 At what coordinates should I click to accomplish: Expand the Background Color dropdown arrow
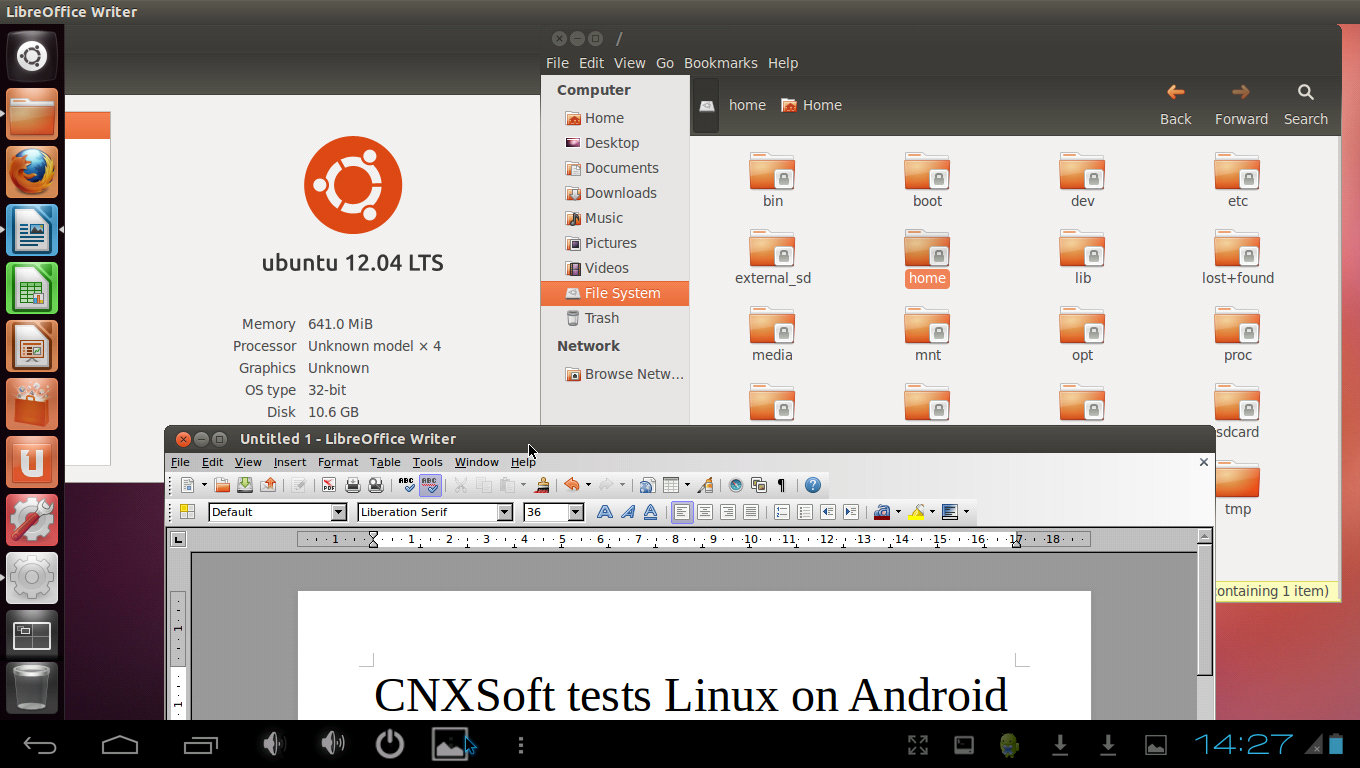point(966,512)
